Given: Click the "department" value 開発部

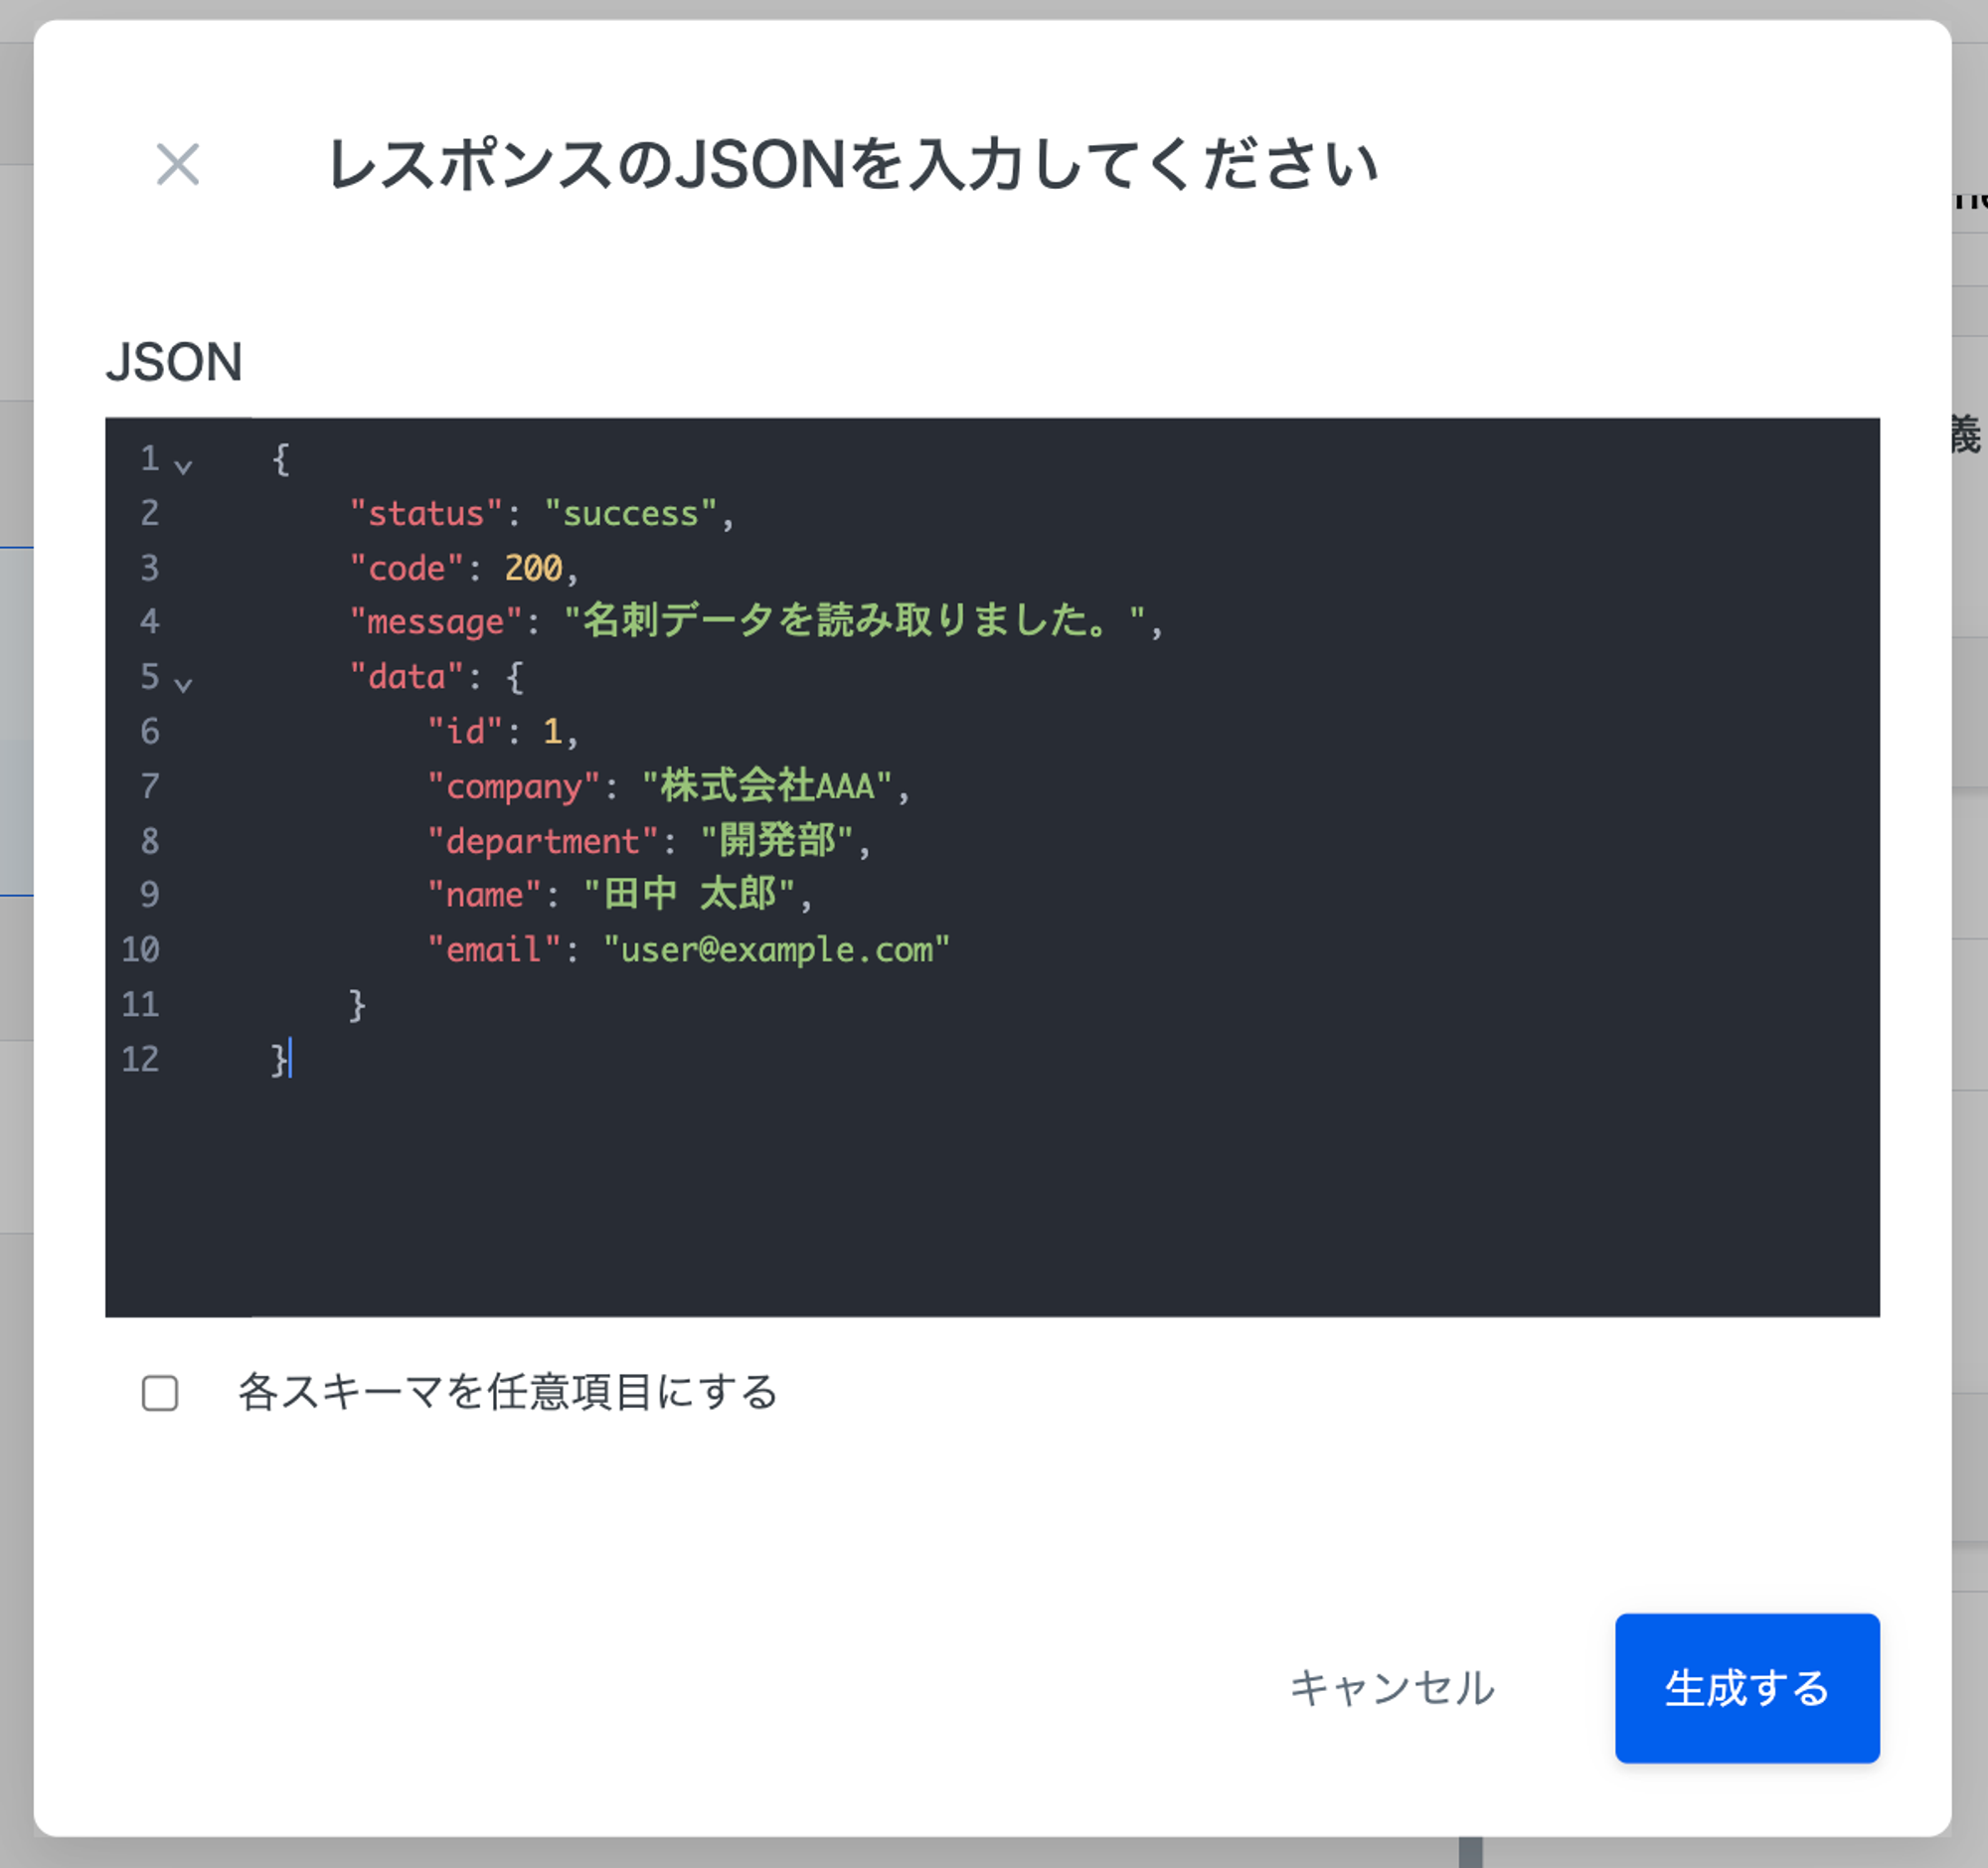Looking at the screenshot, I should [776, 840].
